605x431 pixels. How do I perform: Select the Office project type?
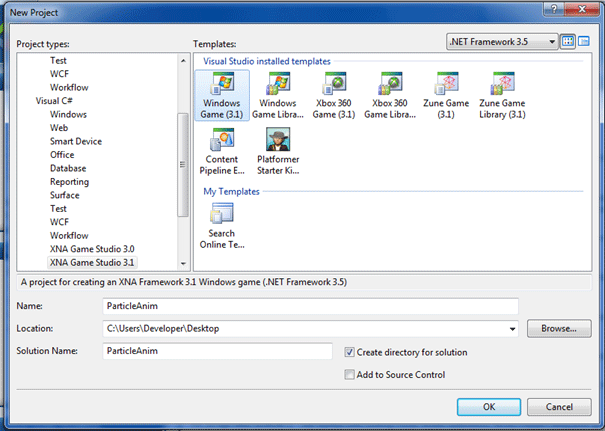(x=62, y=155)
